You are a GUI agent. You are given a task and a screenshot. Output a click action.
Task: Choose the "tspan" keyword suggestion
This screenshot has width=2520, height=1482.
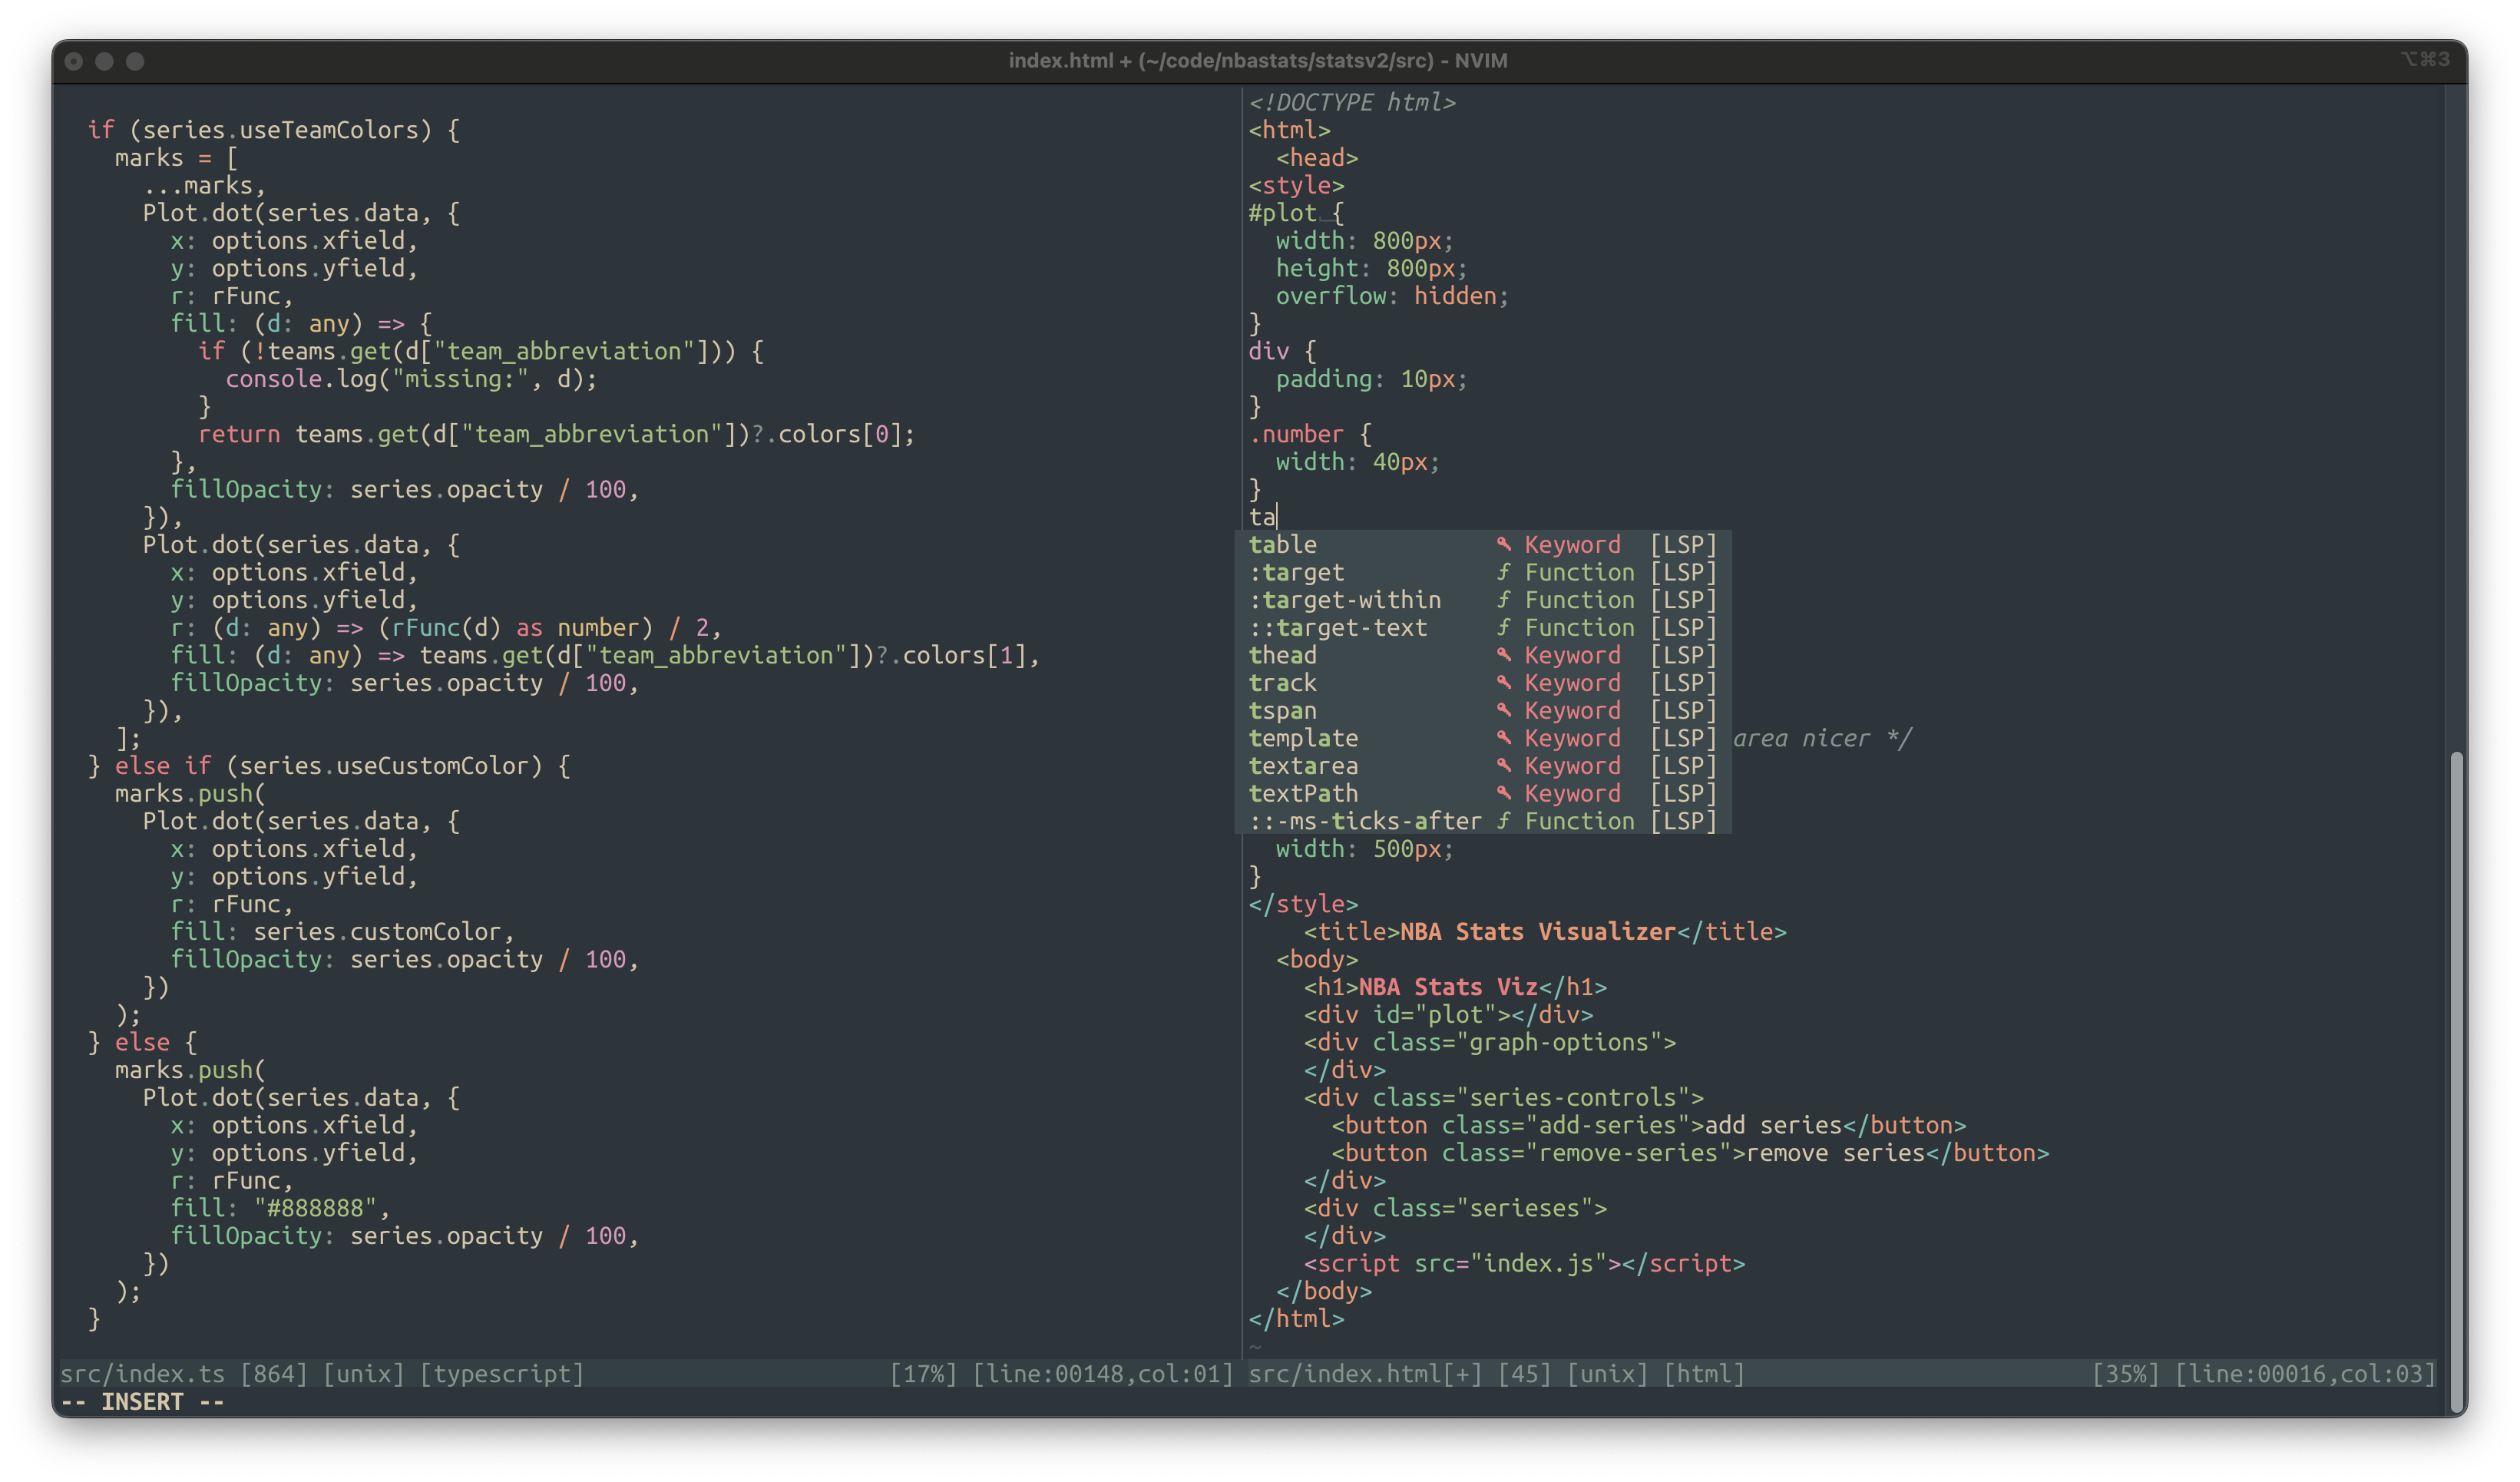[1283, 711]
